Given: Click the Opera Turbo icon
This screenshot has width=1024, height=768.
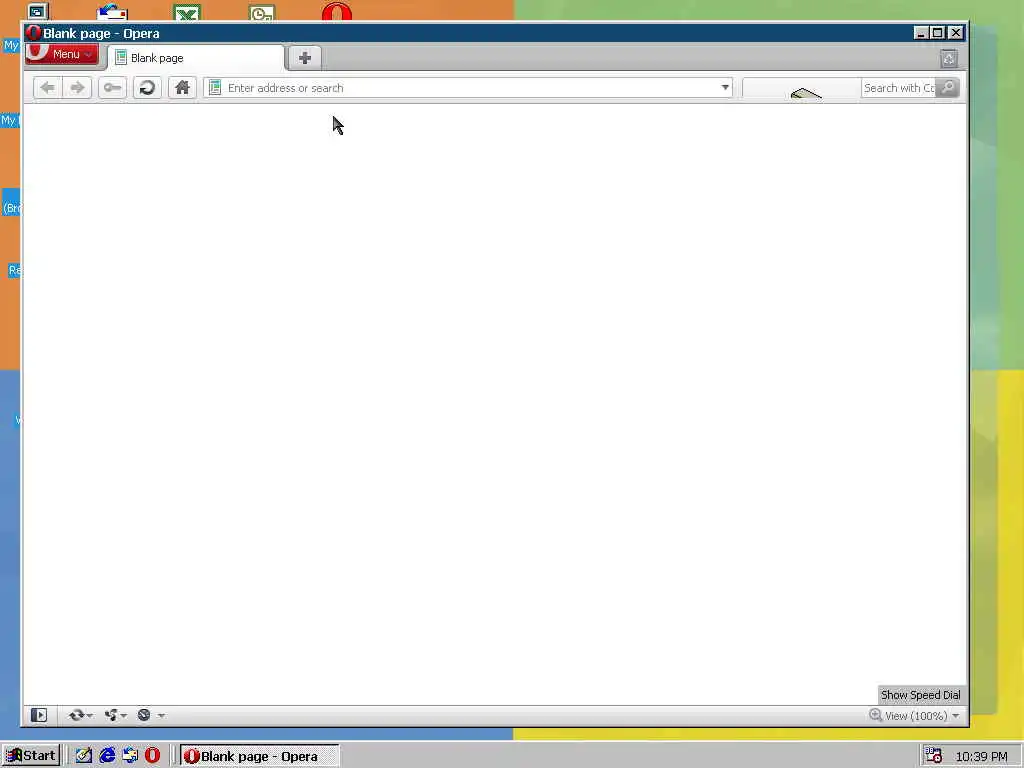Looking at the screenshot, I should click(x=144, y=716).
